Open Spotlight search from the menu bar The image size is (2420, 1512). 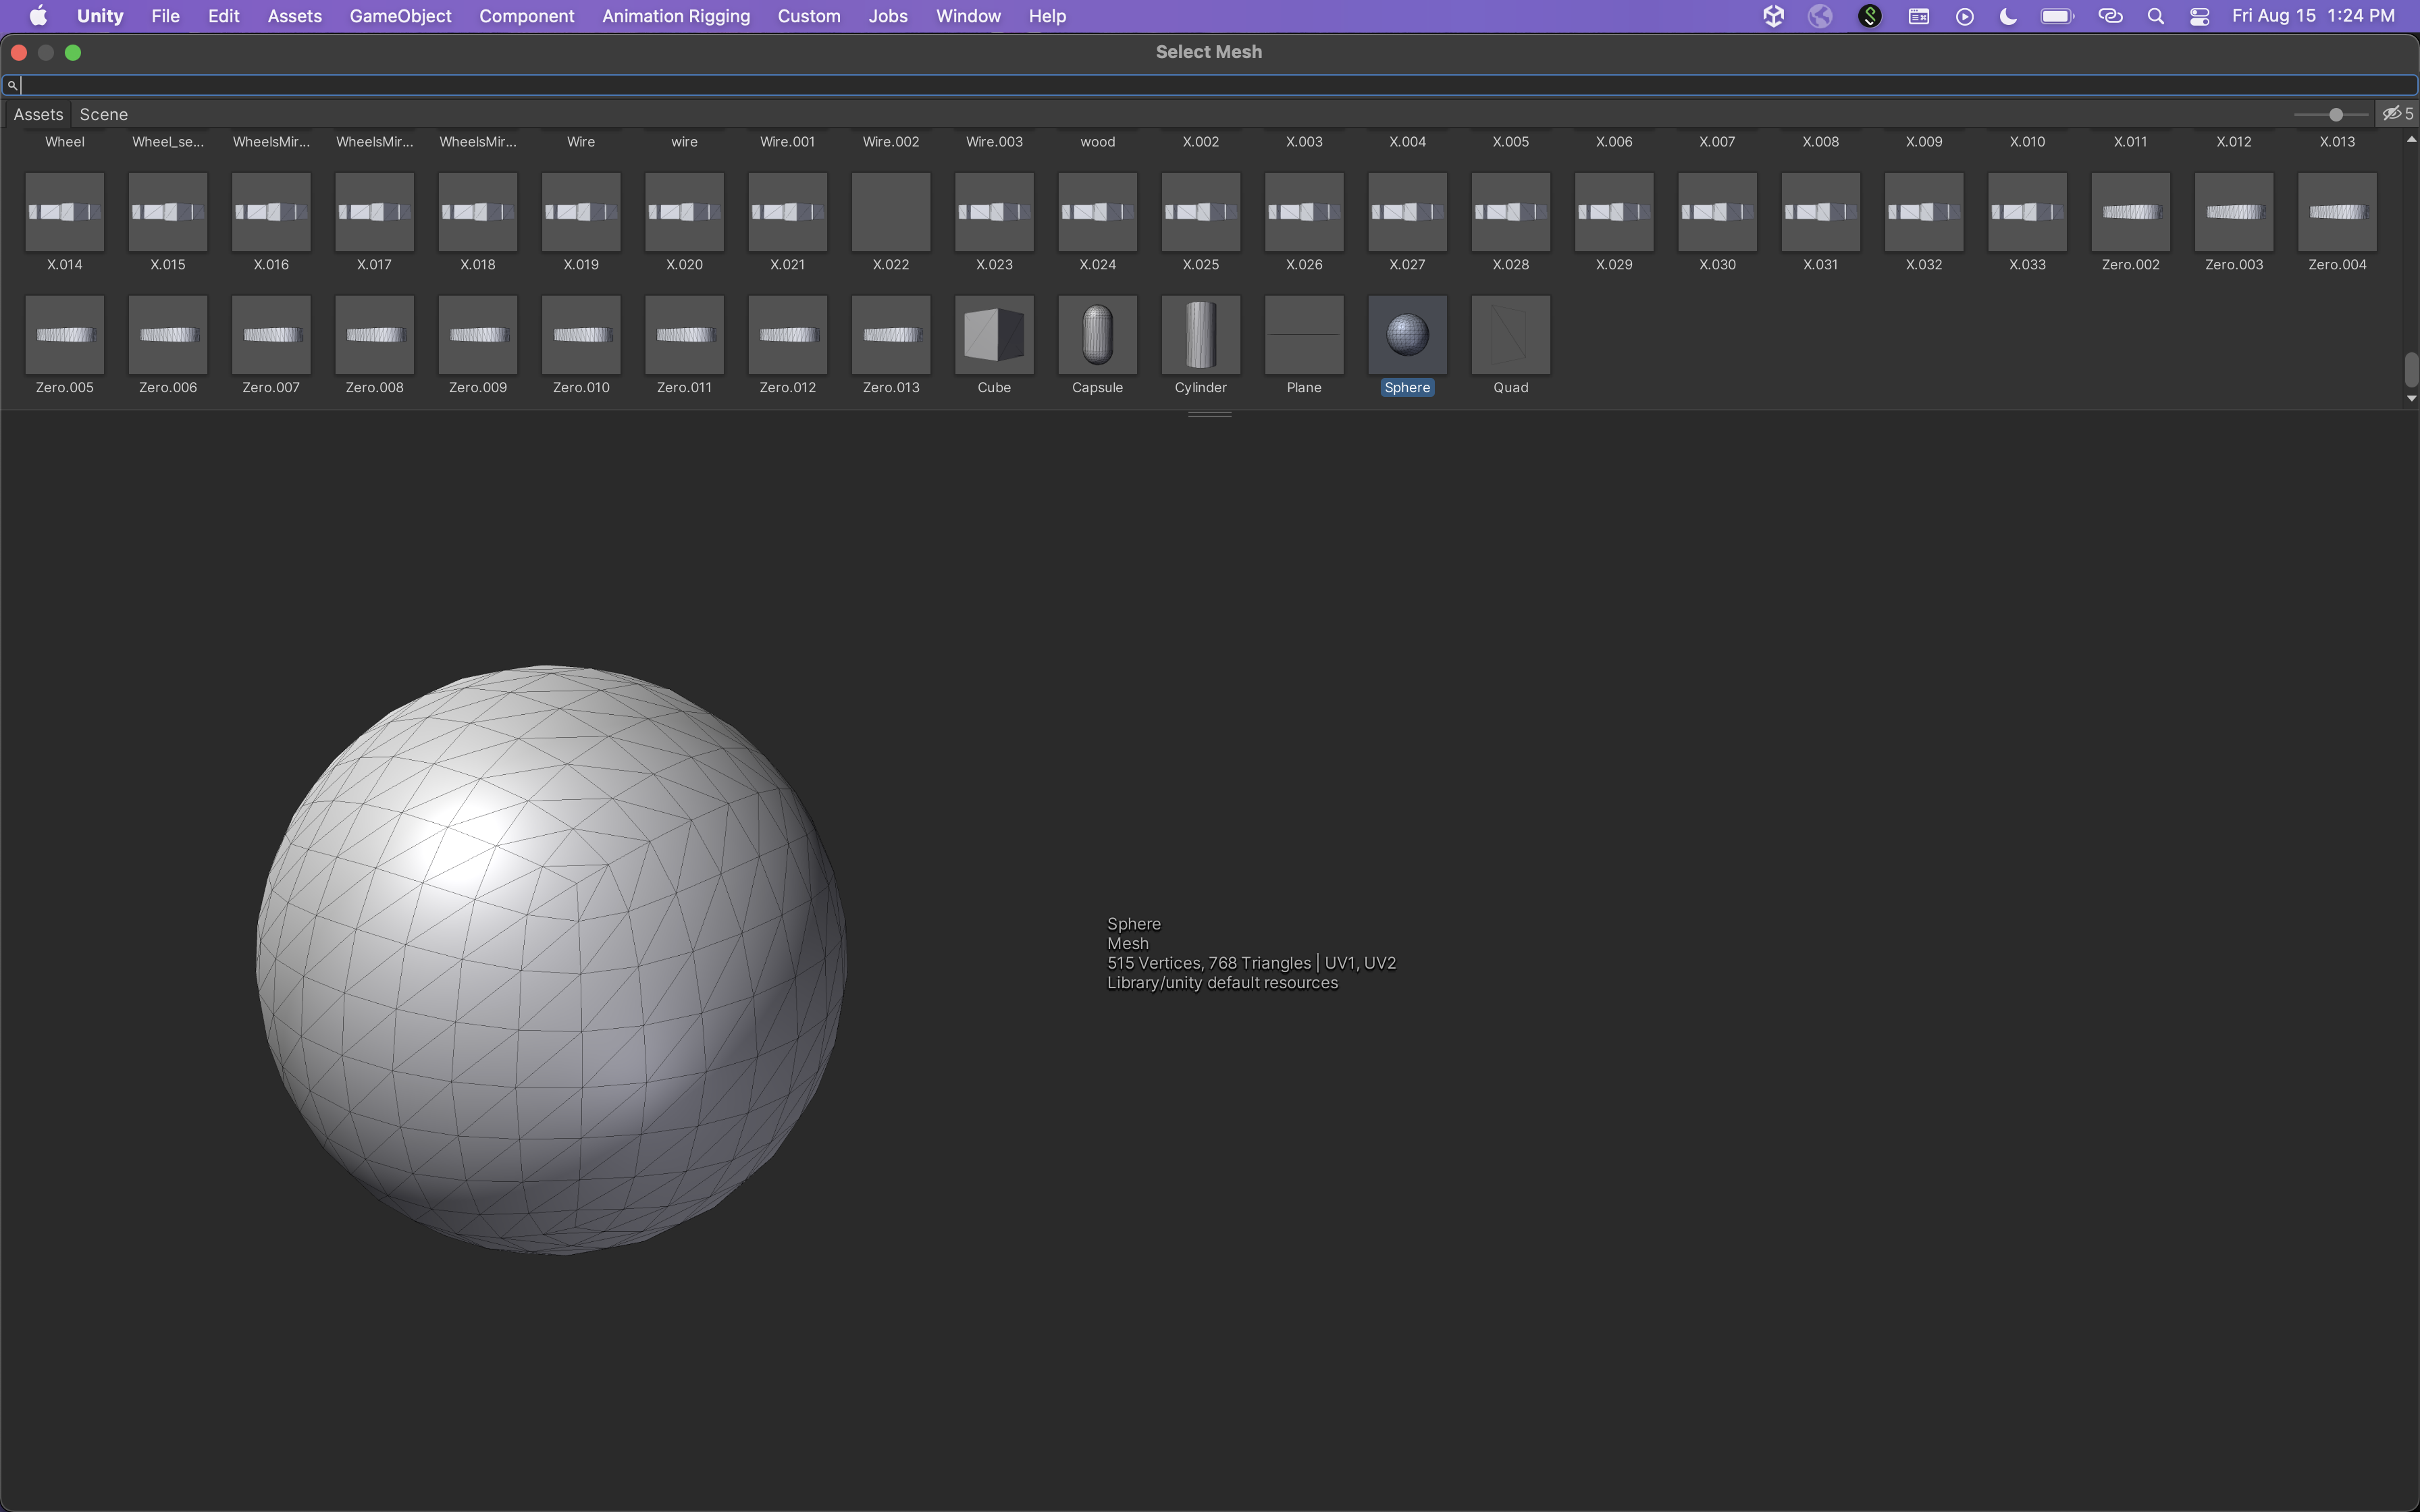coord(2155,16)
